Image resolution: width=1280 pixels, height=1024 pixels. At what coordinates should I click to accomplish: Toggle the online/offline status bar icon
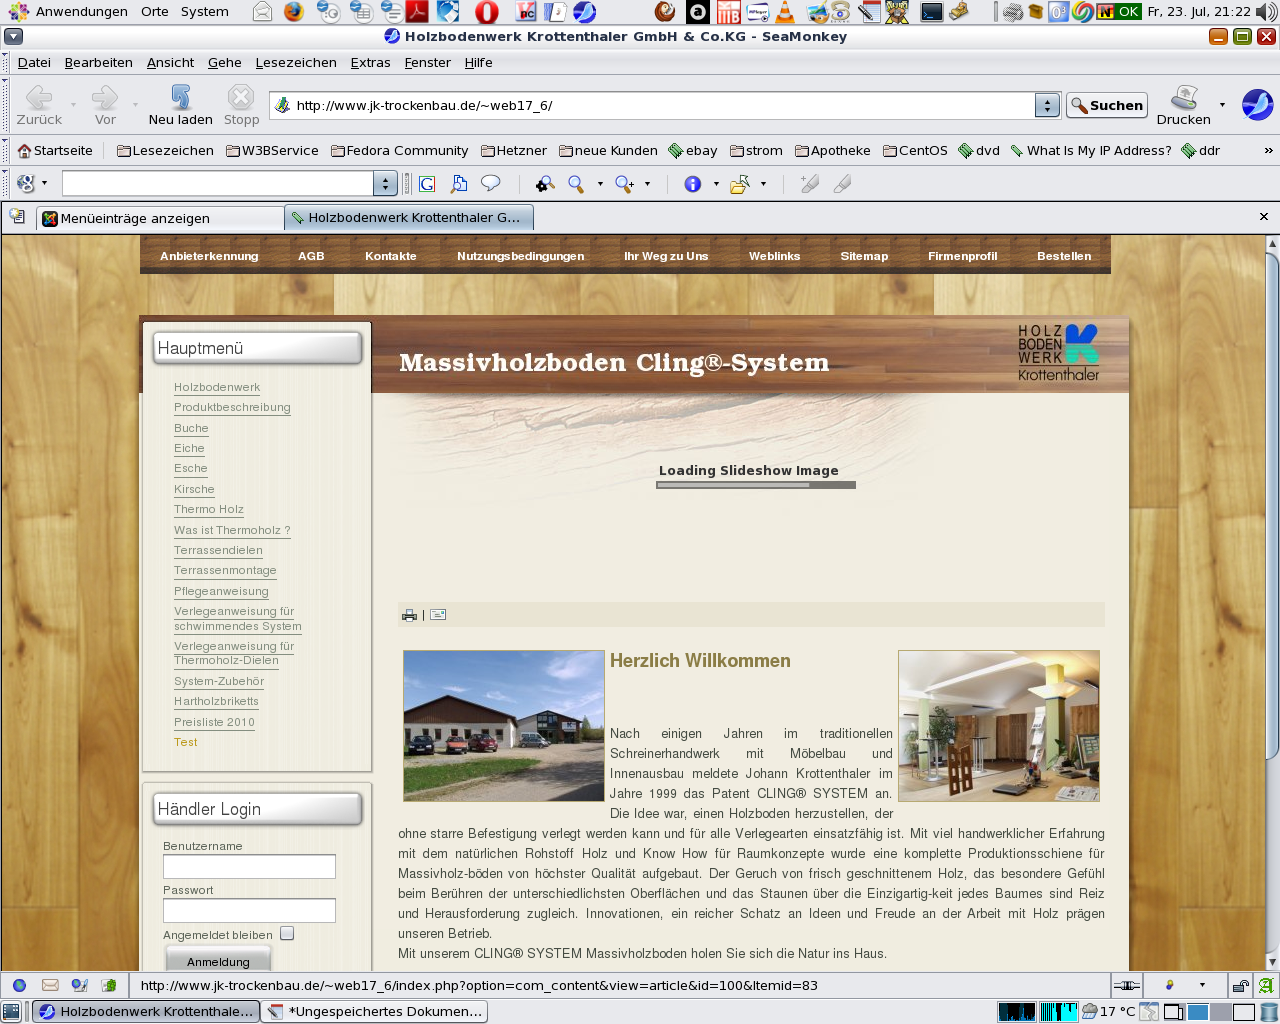click(x=1126, y=985)
